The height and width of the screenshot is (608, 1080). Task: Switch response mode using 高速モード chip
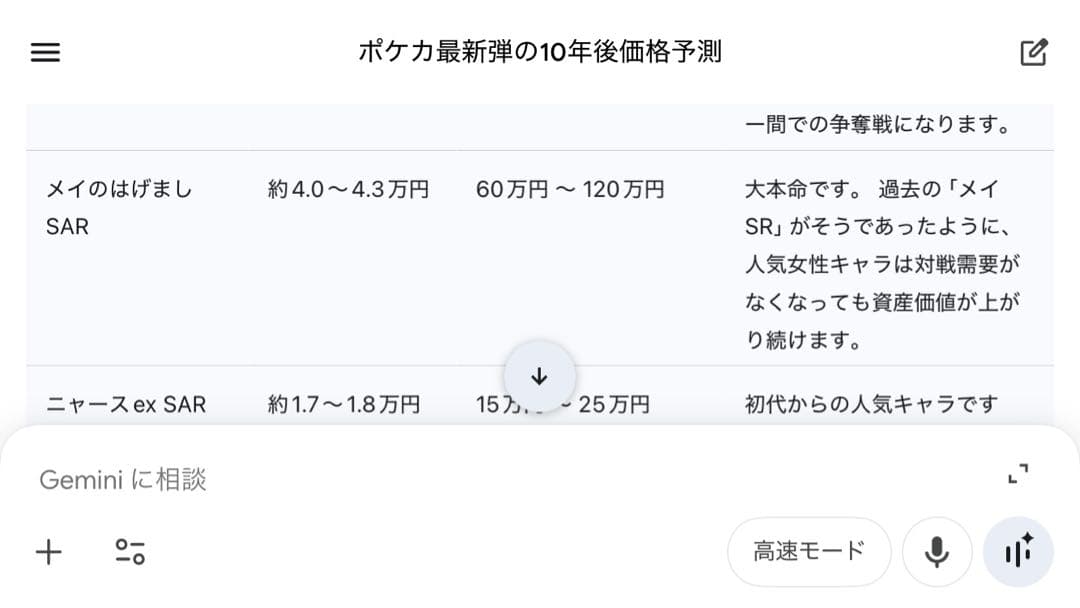click(809, 551)
